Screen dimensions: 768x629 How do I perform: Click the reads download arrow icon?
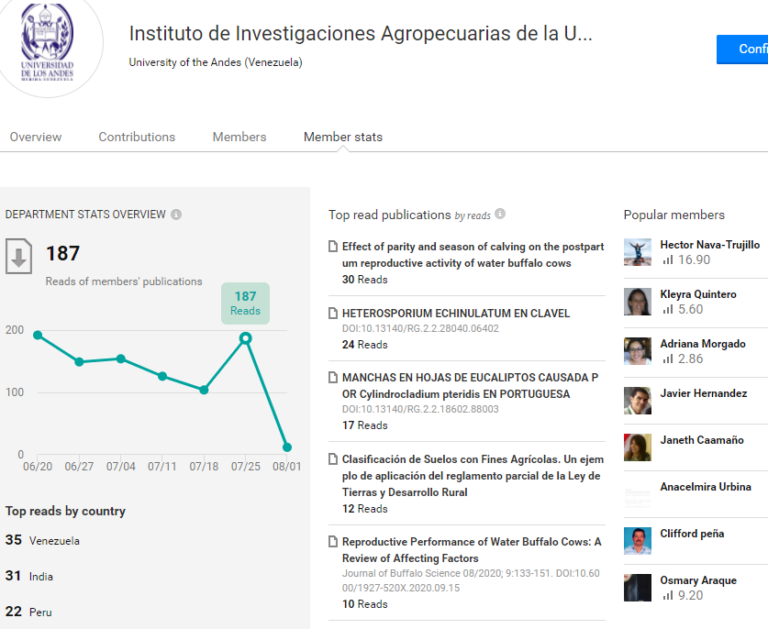pyautogui.click(x=19, y=256)
